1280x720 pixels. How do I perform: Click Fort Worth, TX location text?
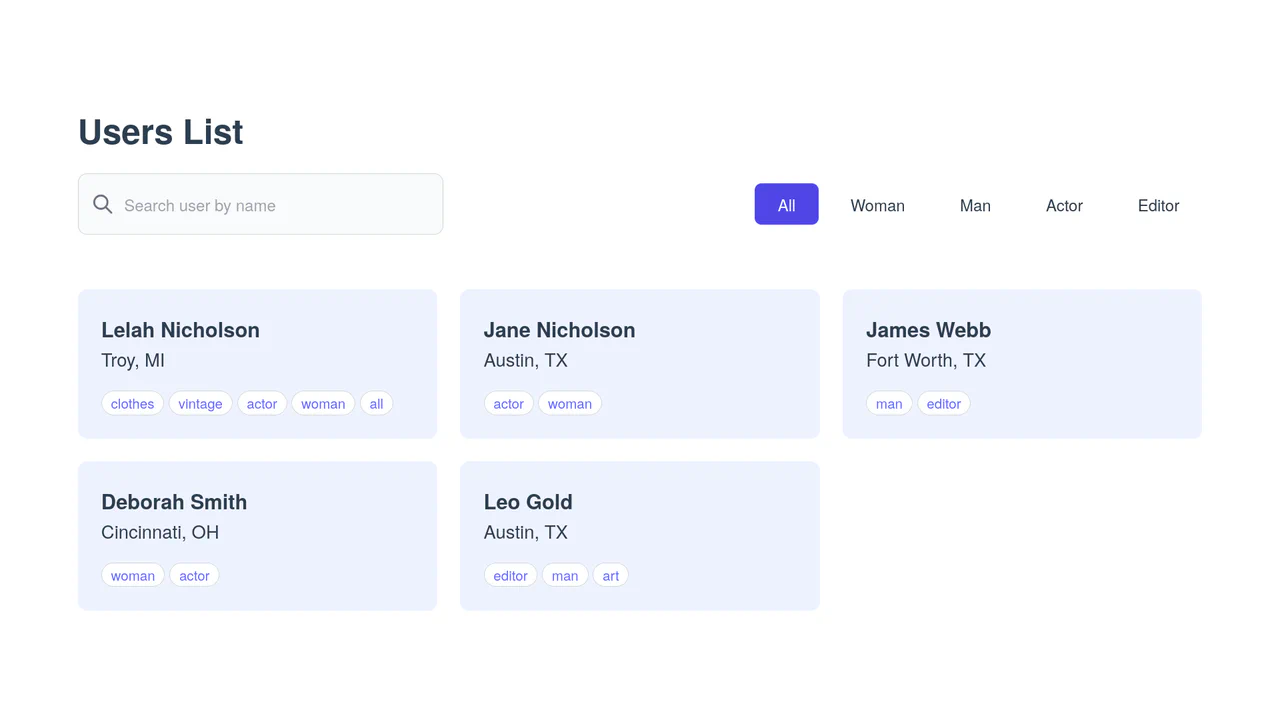point(926,360)
